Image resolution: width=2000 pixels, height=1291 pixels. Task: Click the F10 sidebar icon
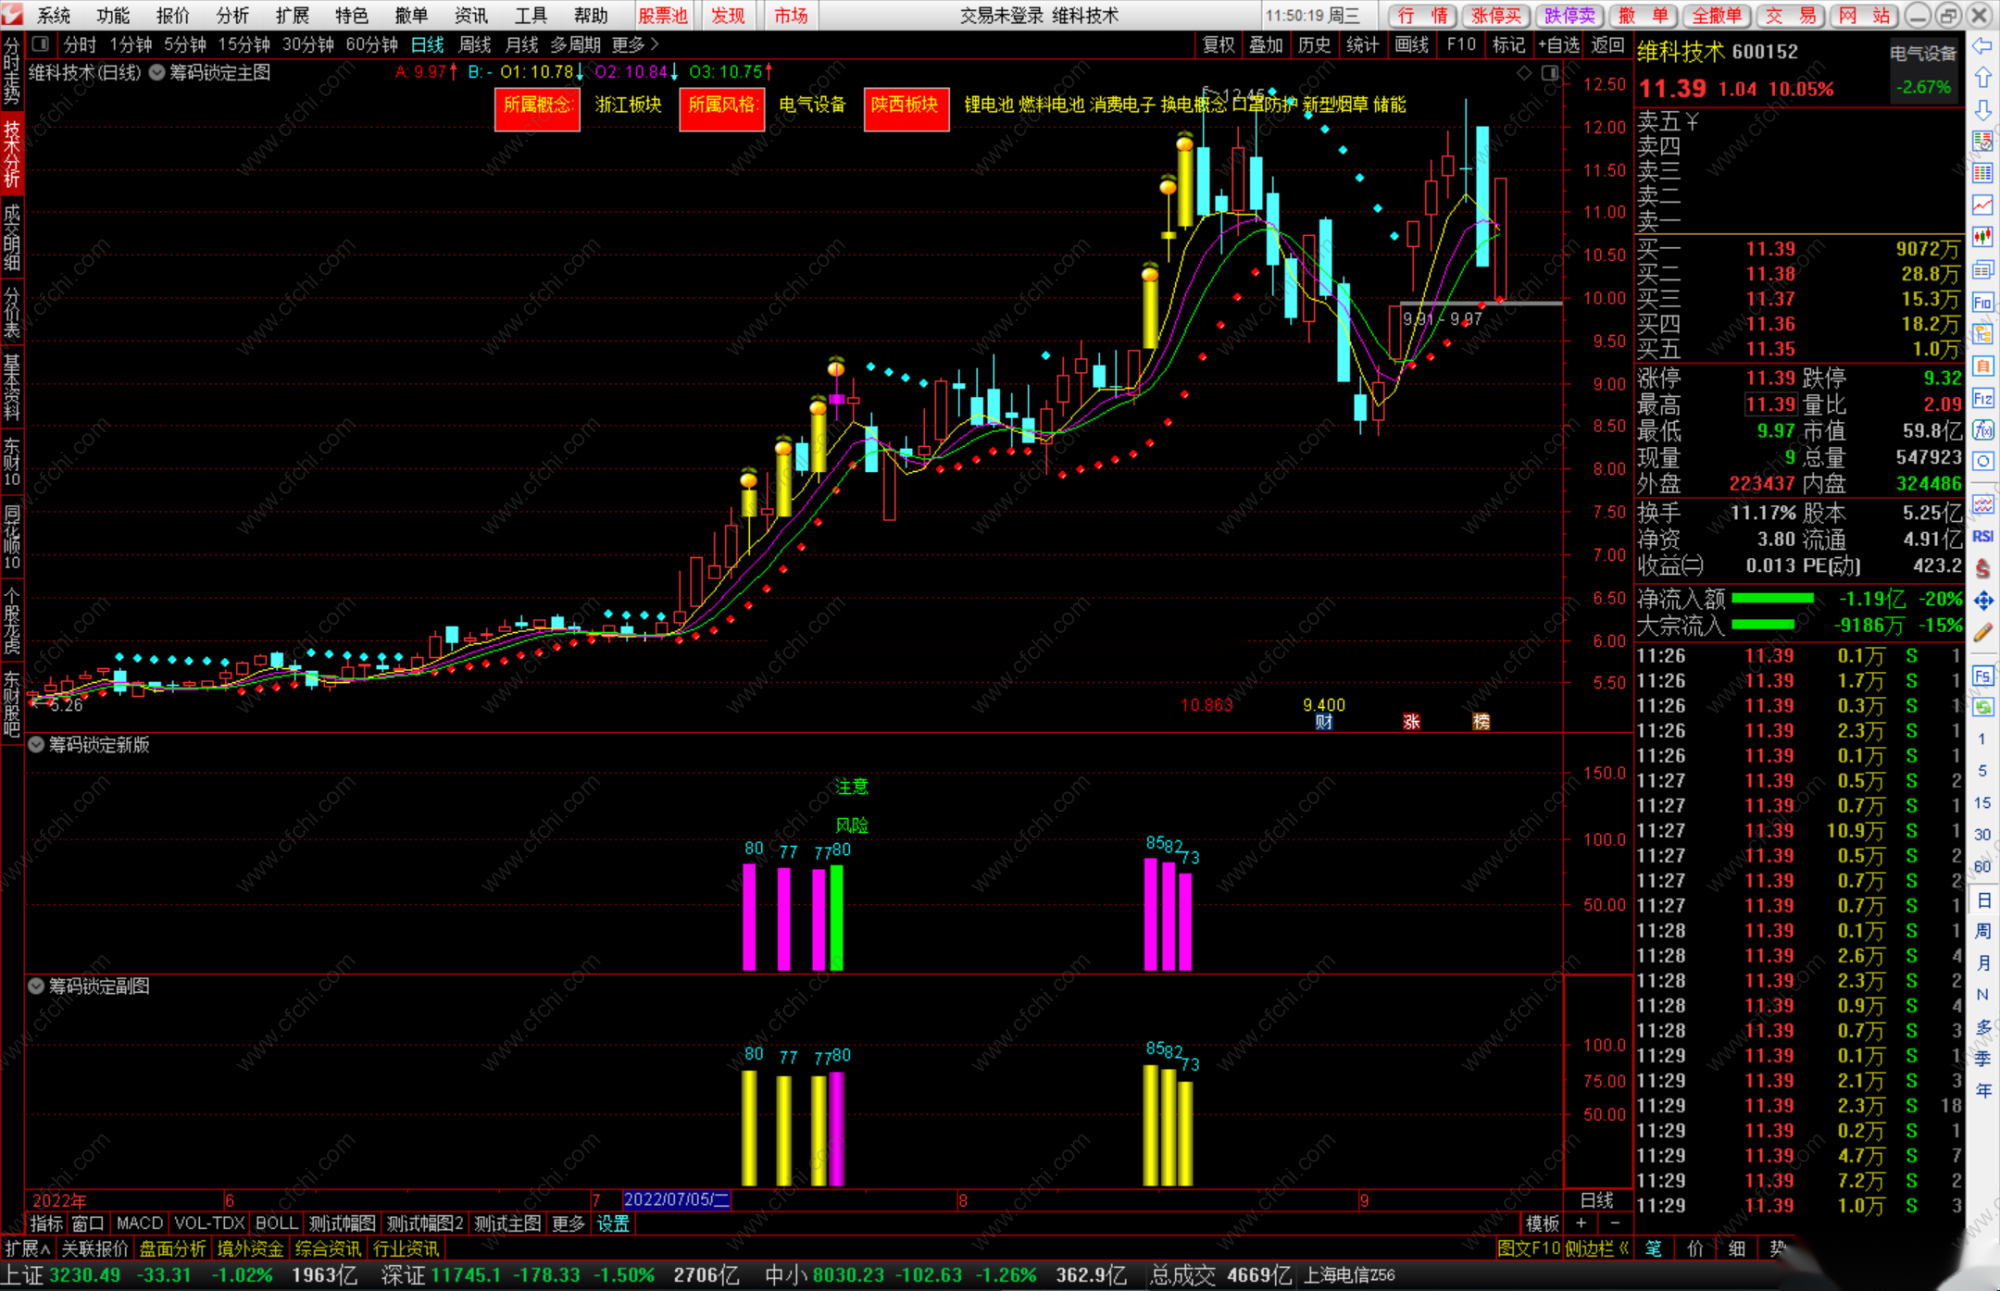tap(1983, 302)
